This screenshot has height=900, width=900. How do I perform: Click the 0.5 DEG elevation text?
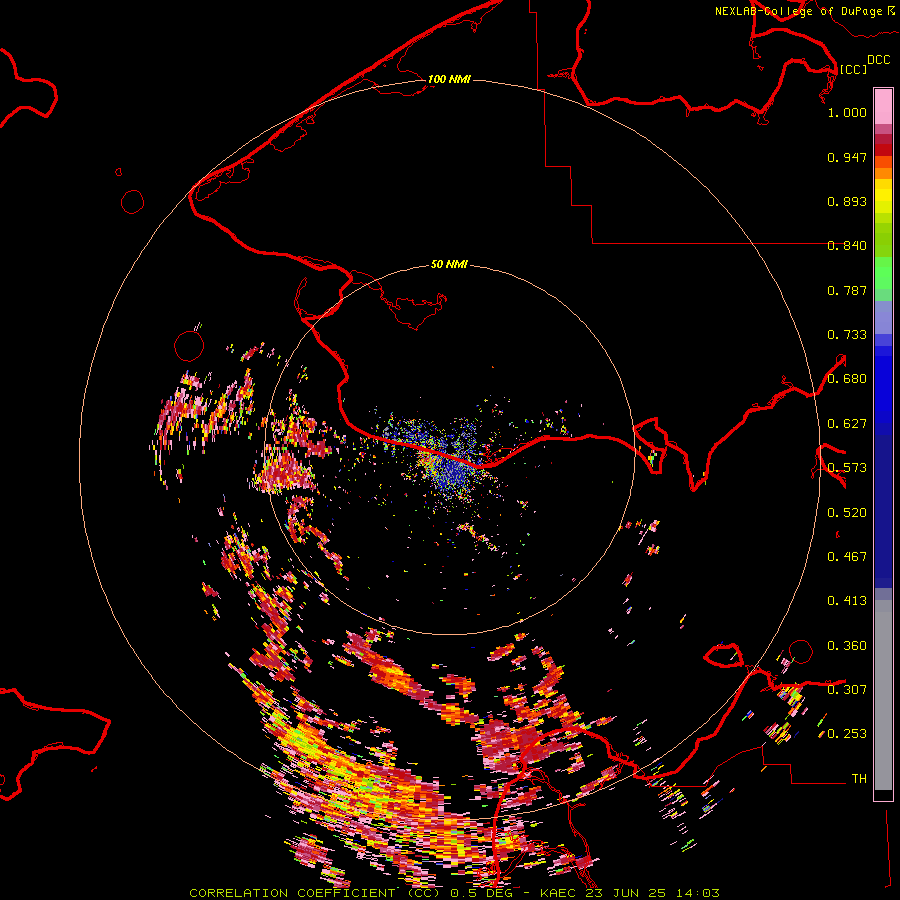pos(481,893)
